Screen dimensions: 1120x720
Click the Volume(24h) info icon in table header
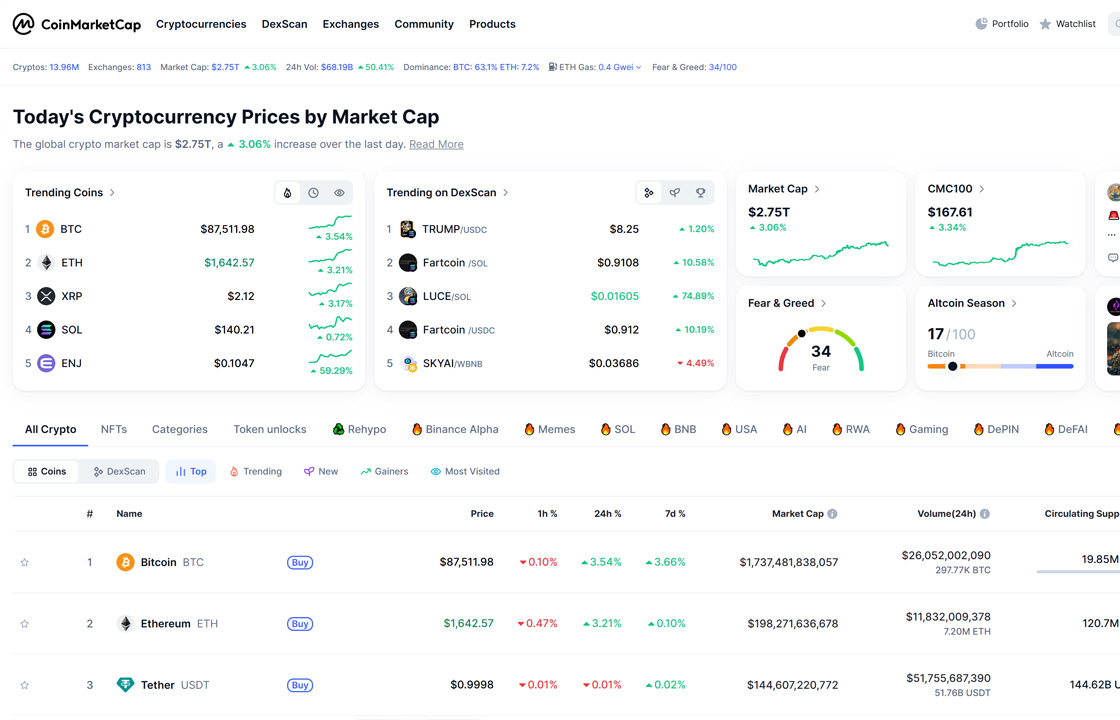coord(984,514)
